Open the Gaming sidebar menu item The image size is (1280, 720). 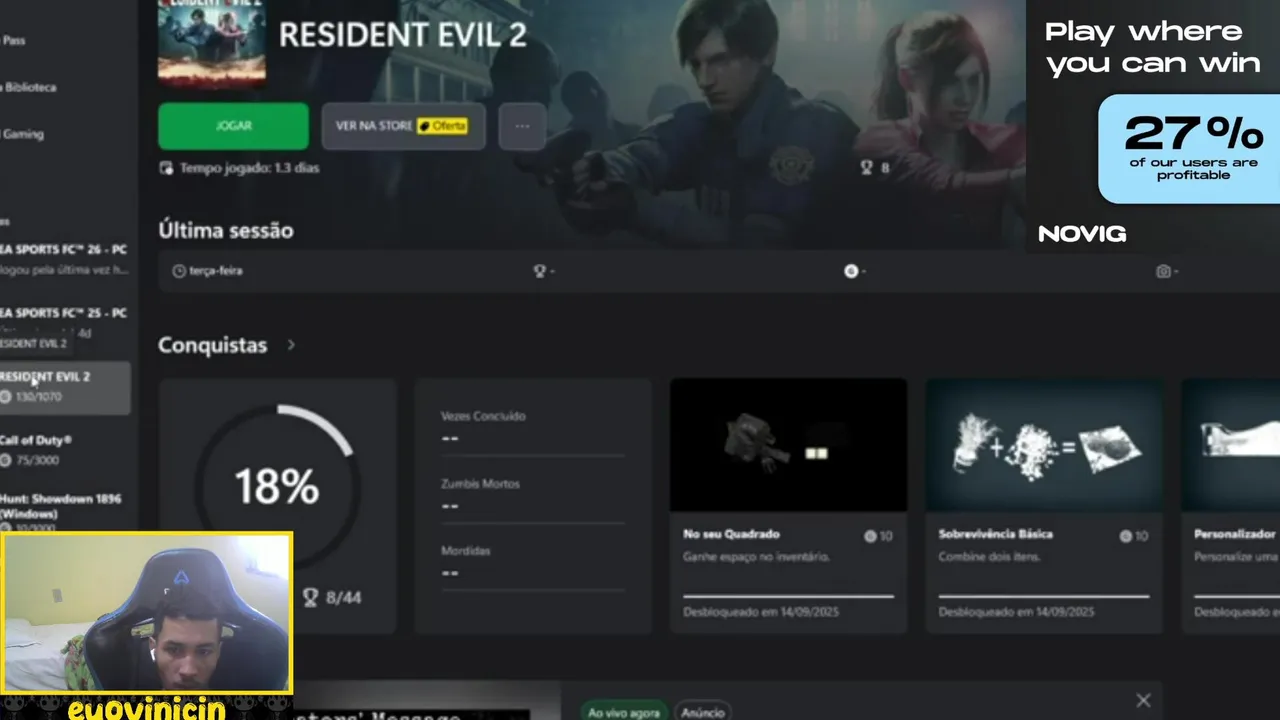22,134
